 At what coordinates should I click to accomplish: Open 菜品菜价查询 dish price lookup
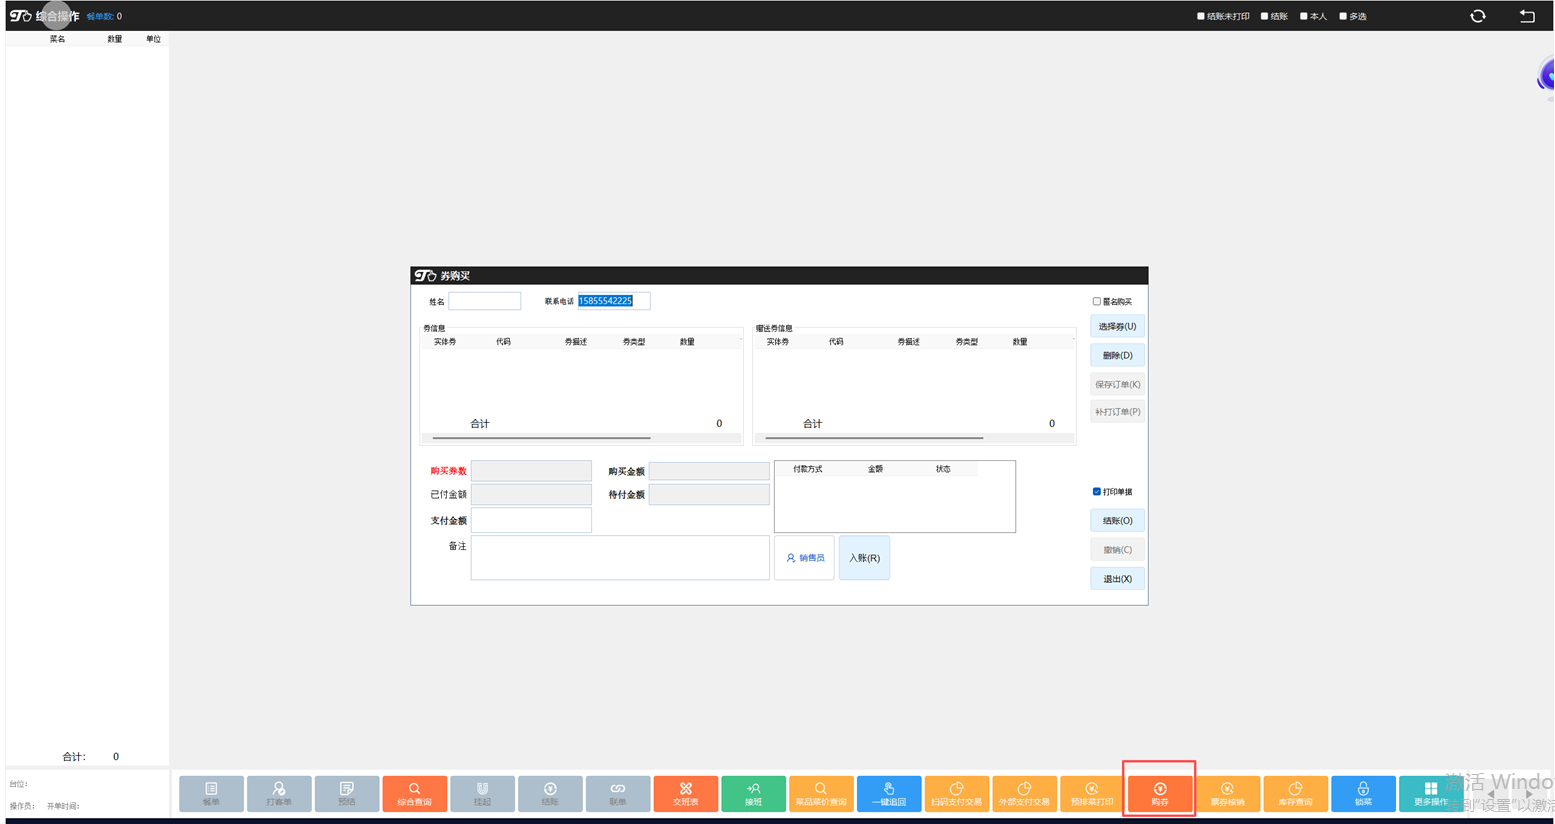(821, 793)
